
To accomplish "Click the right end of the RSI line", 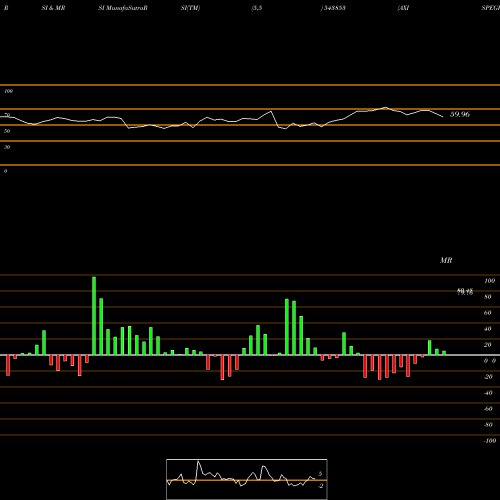I will pyautogui.click(x=443, y=117).
